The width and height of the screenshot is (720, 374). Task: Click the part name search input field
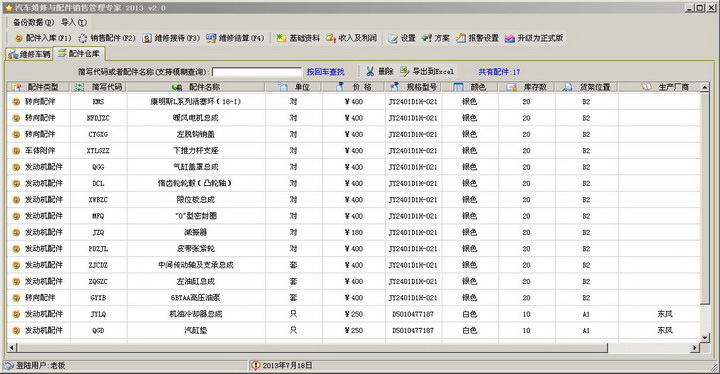pos(257,72)
